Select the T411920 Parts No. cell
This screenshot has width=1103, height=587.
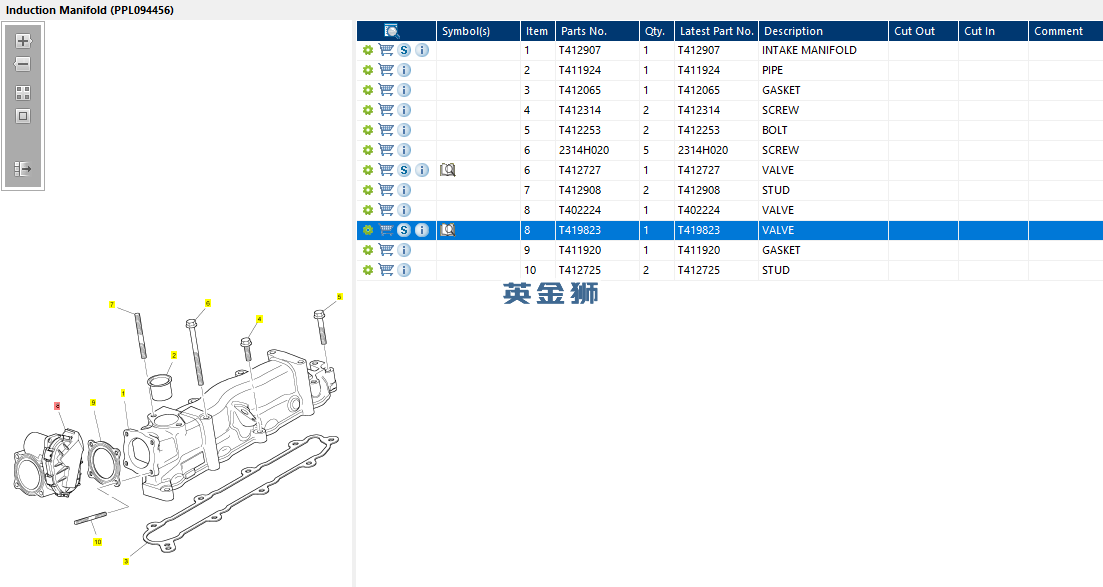tap(597, 250)
